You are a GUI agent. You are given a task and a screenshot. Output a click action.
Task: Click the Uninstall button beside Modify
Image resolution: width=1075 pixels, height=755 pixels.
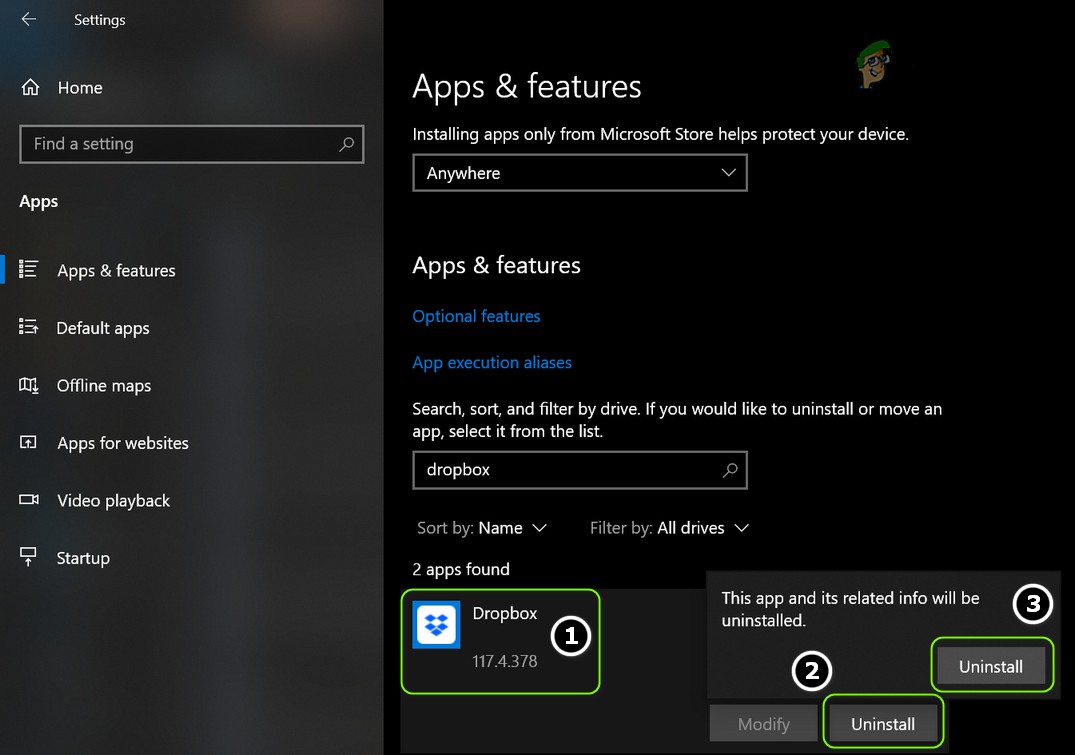[x=883, y=724]
